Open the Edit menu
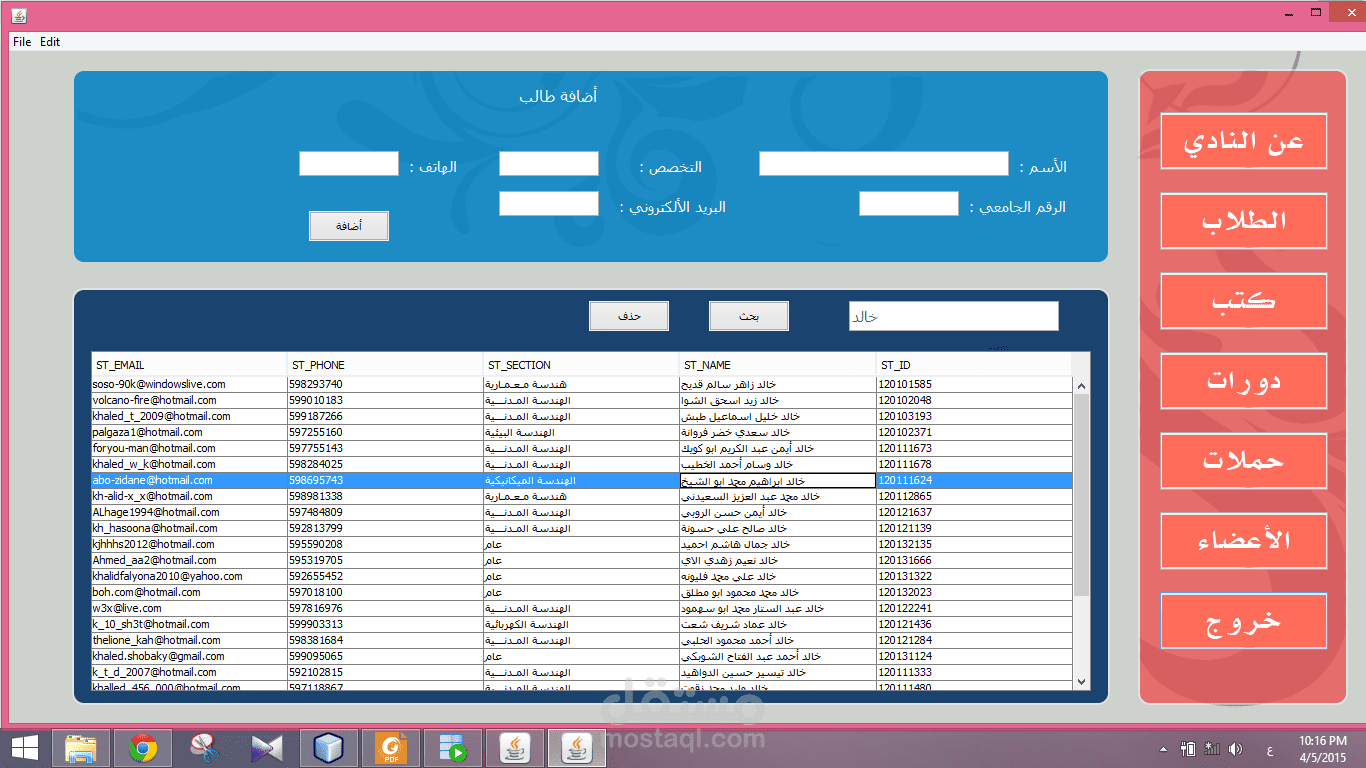 click(x=50, y=42)
